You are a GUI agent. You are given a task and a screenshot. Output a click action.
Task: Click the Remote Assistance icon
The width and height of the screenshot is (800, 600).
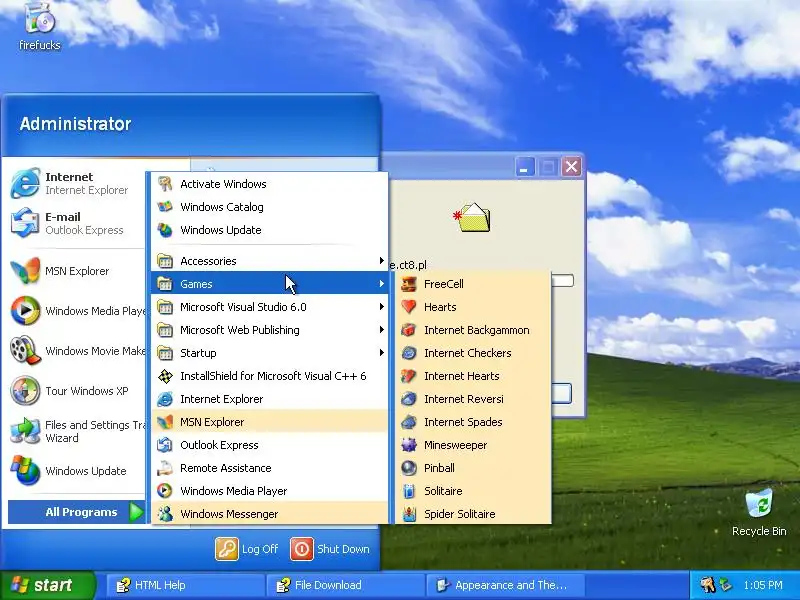click(x=165, y=468)
